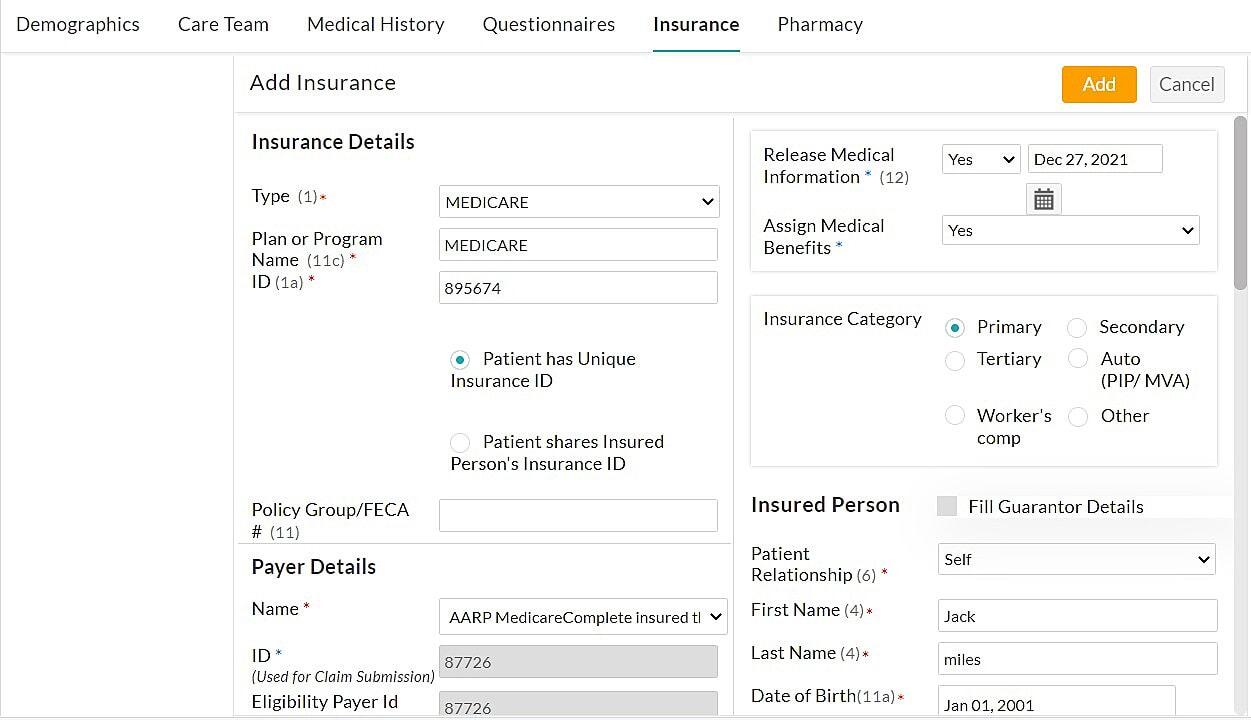Open the Medical History tab

[375, 24]
